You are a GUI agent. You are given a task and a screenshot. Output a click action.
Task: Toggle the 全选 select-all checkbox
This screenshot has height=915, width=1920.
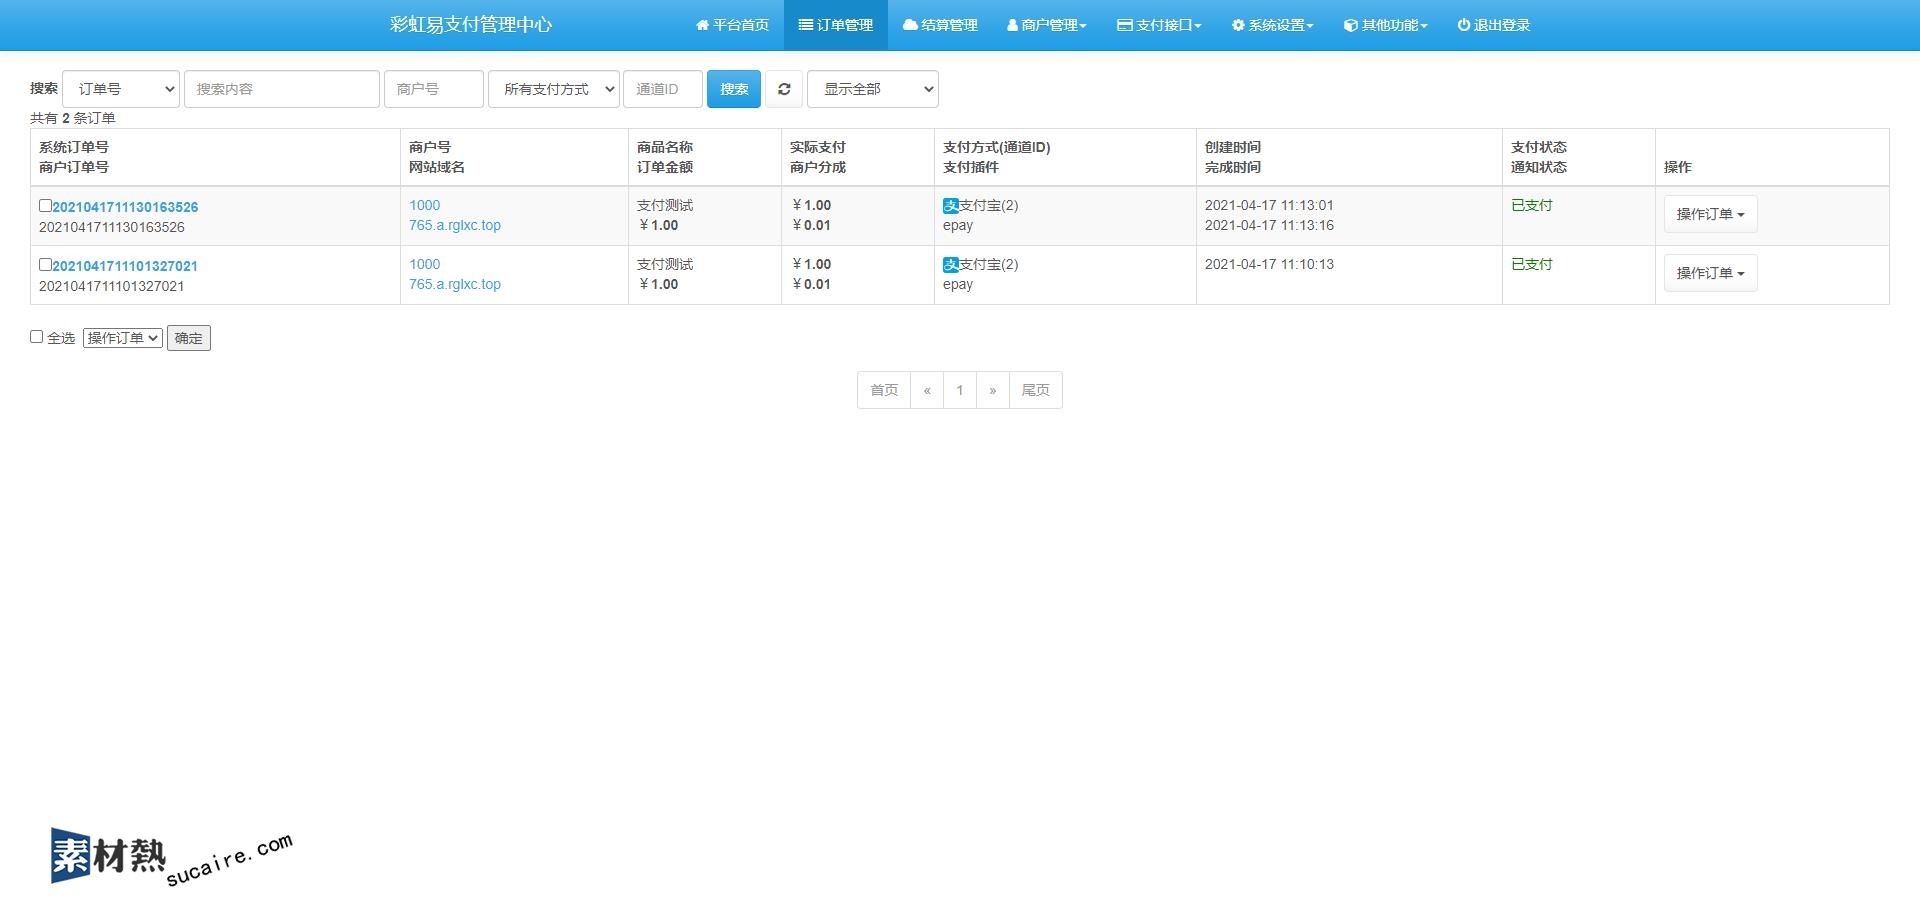point(36,337)
